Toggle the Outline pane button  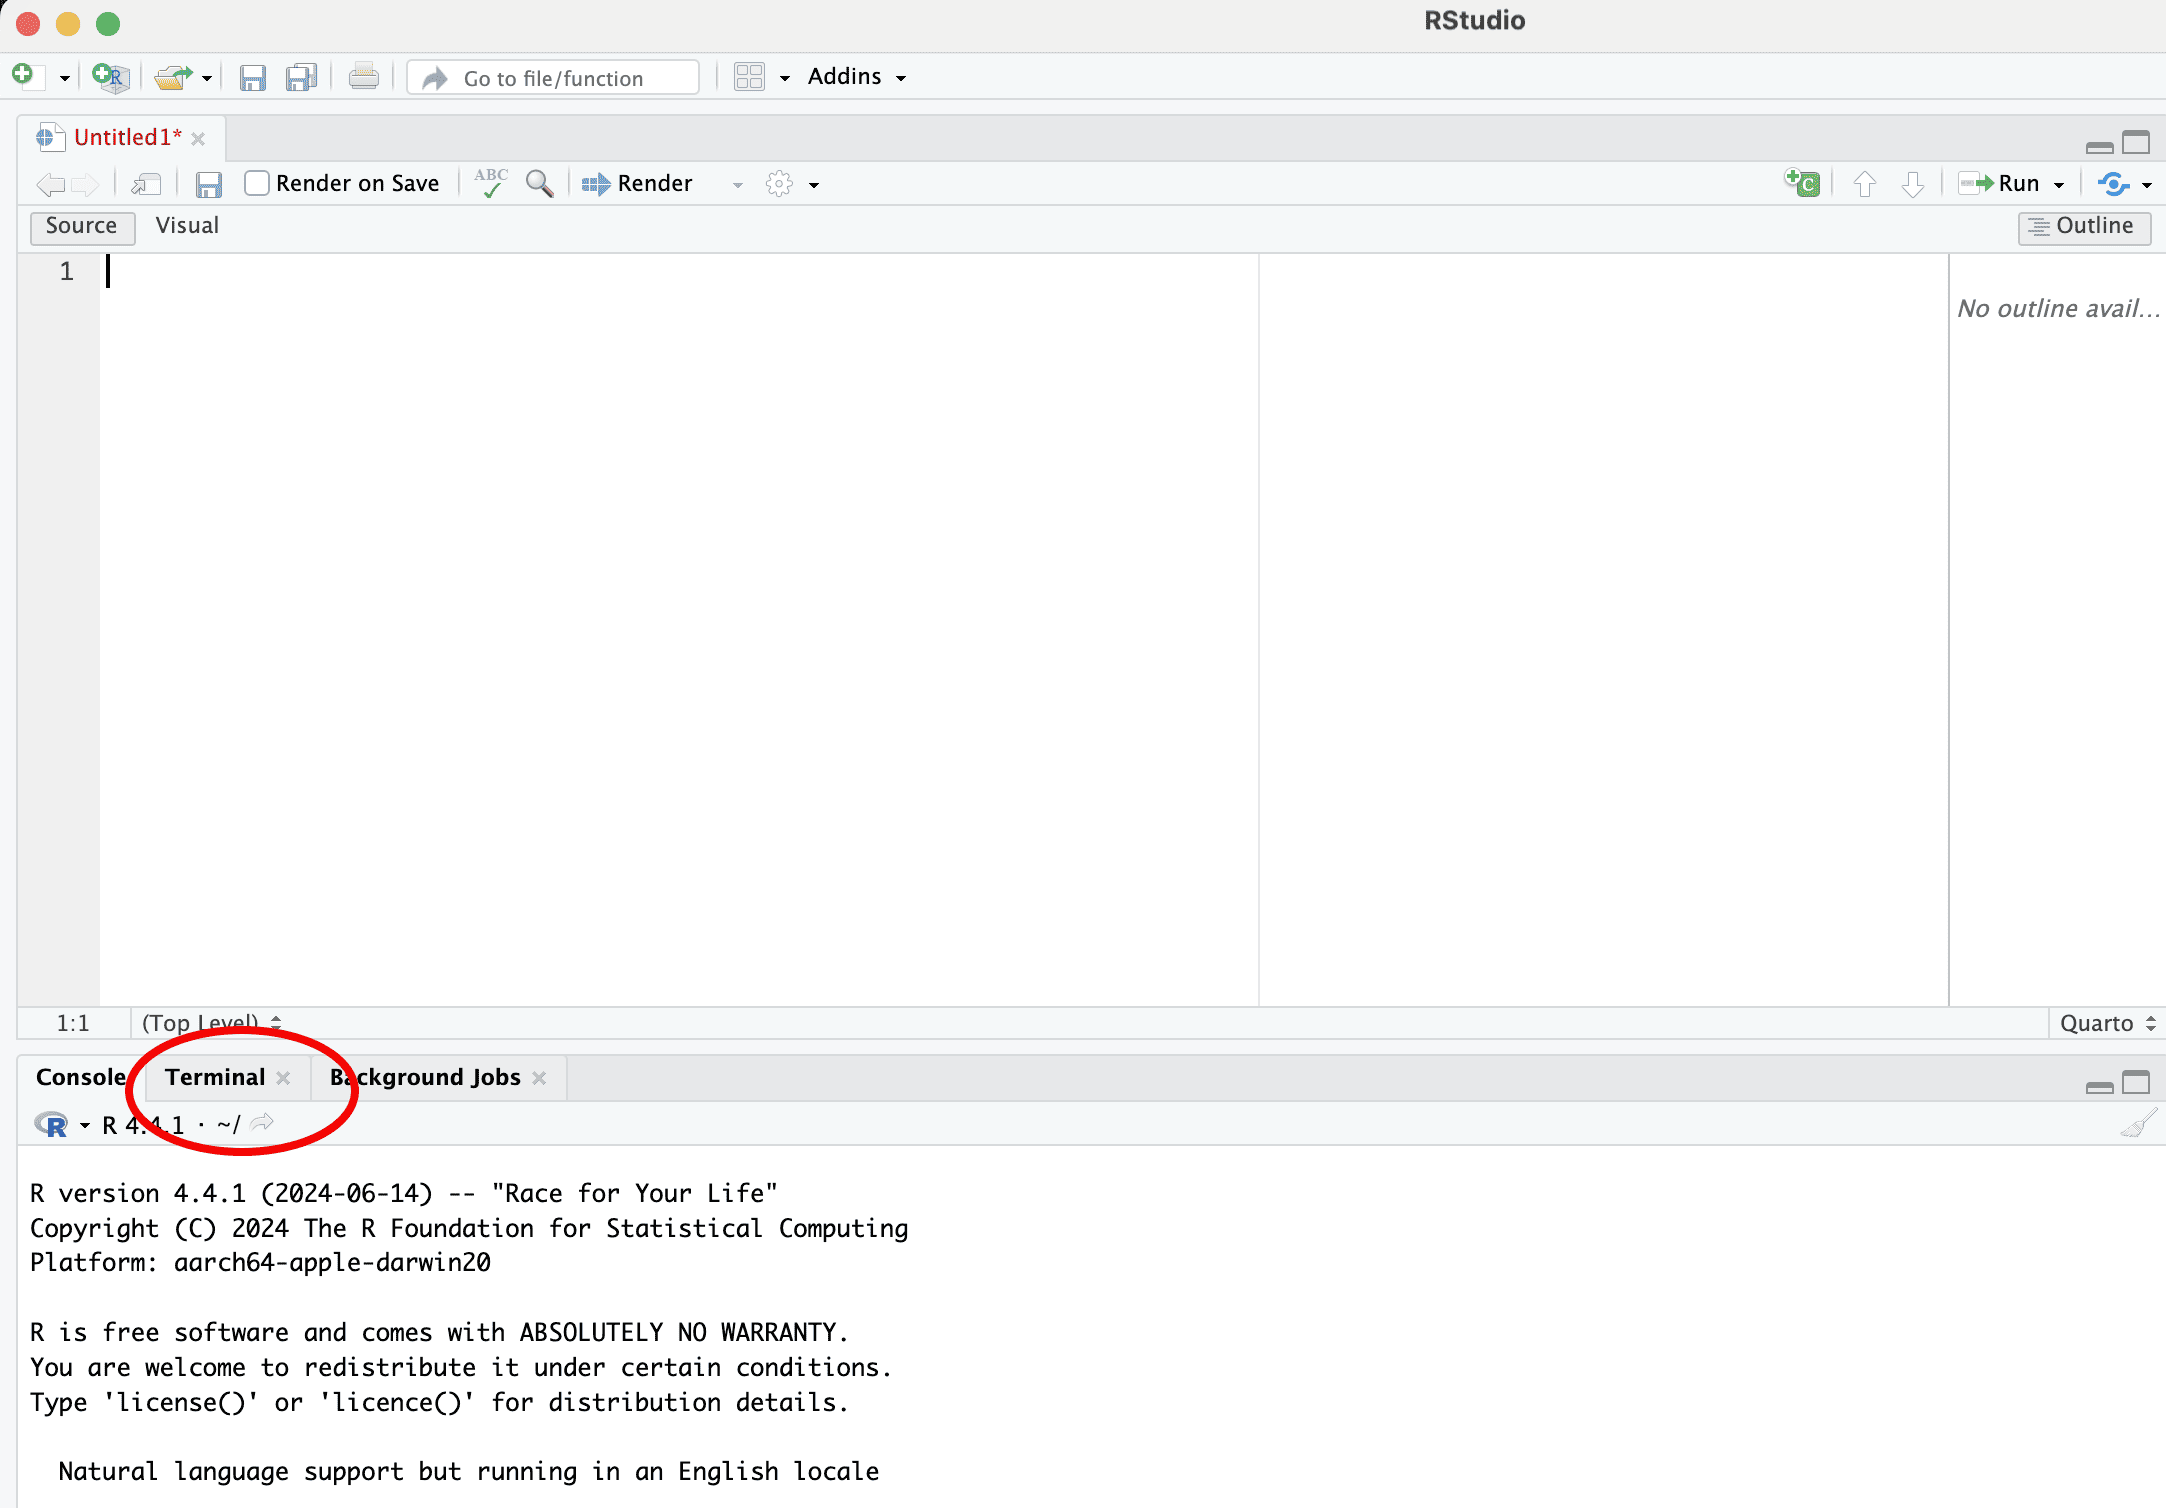pyautogui.click(x=2084, y=226)
